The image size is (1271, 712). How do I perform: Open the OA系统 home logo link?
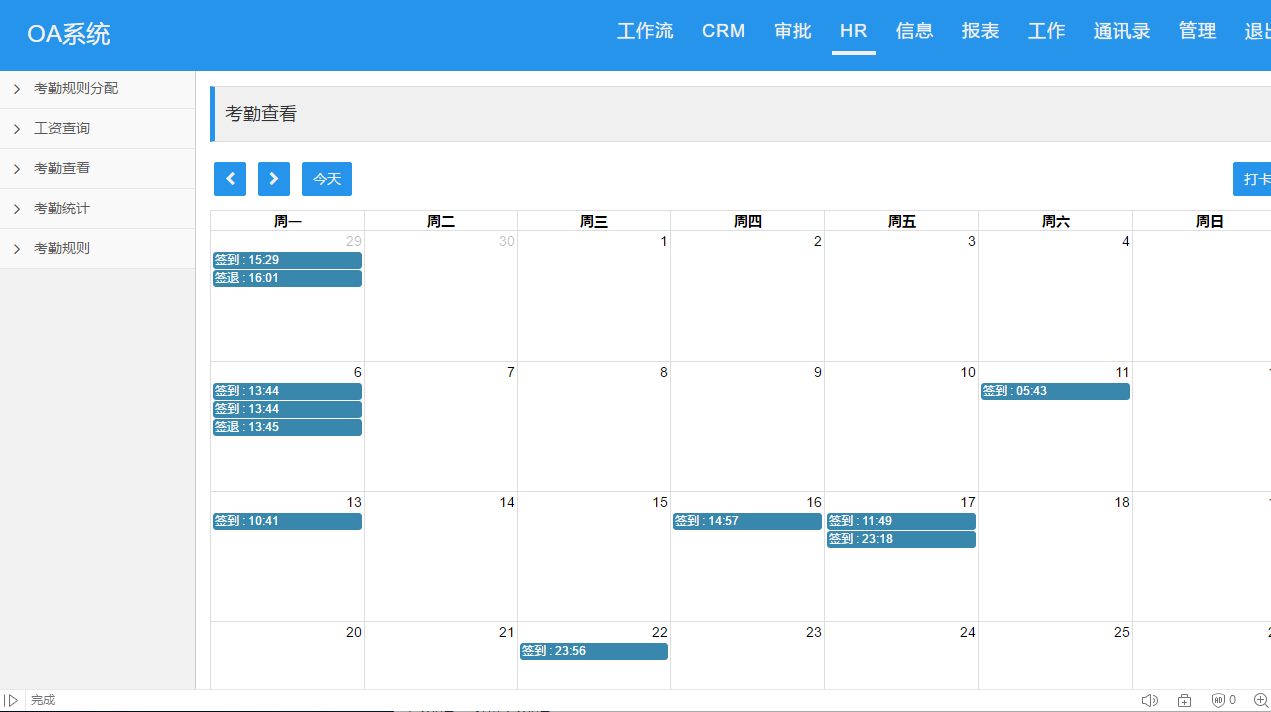69,34
